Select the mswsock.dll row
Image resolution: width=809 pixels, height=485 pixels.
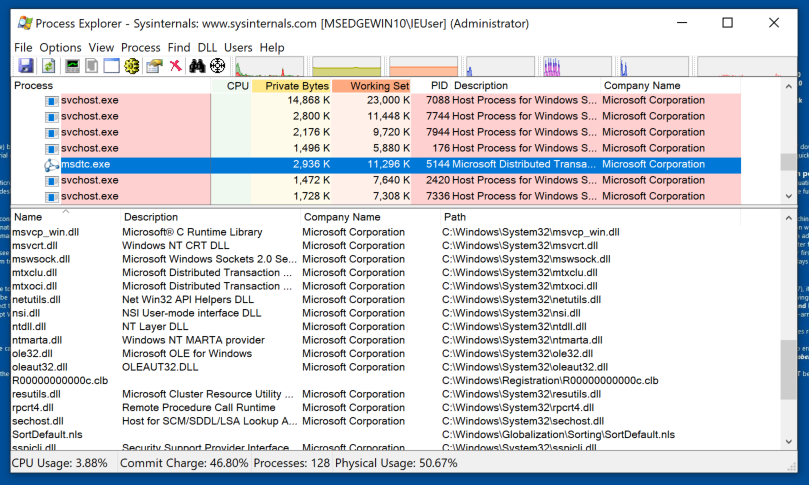[376, 259]
